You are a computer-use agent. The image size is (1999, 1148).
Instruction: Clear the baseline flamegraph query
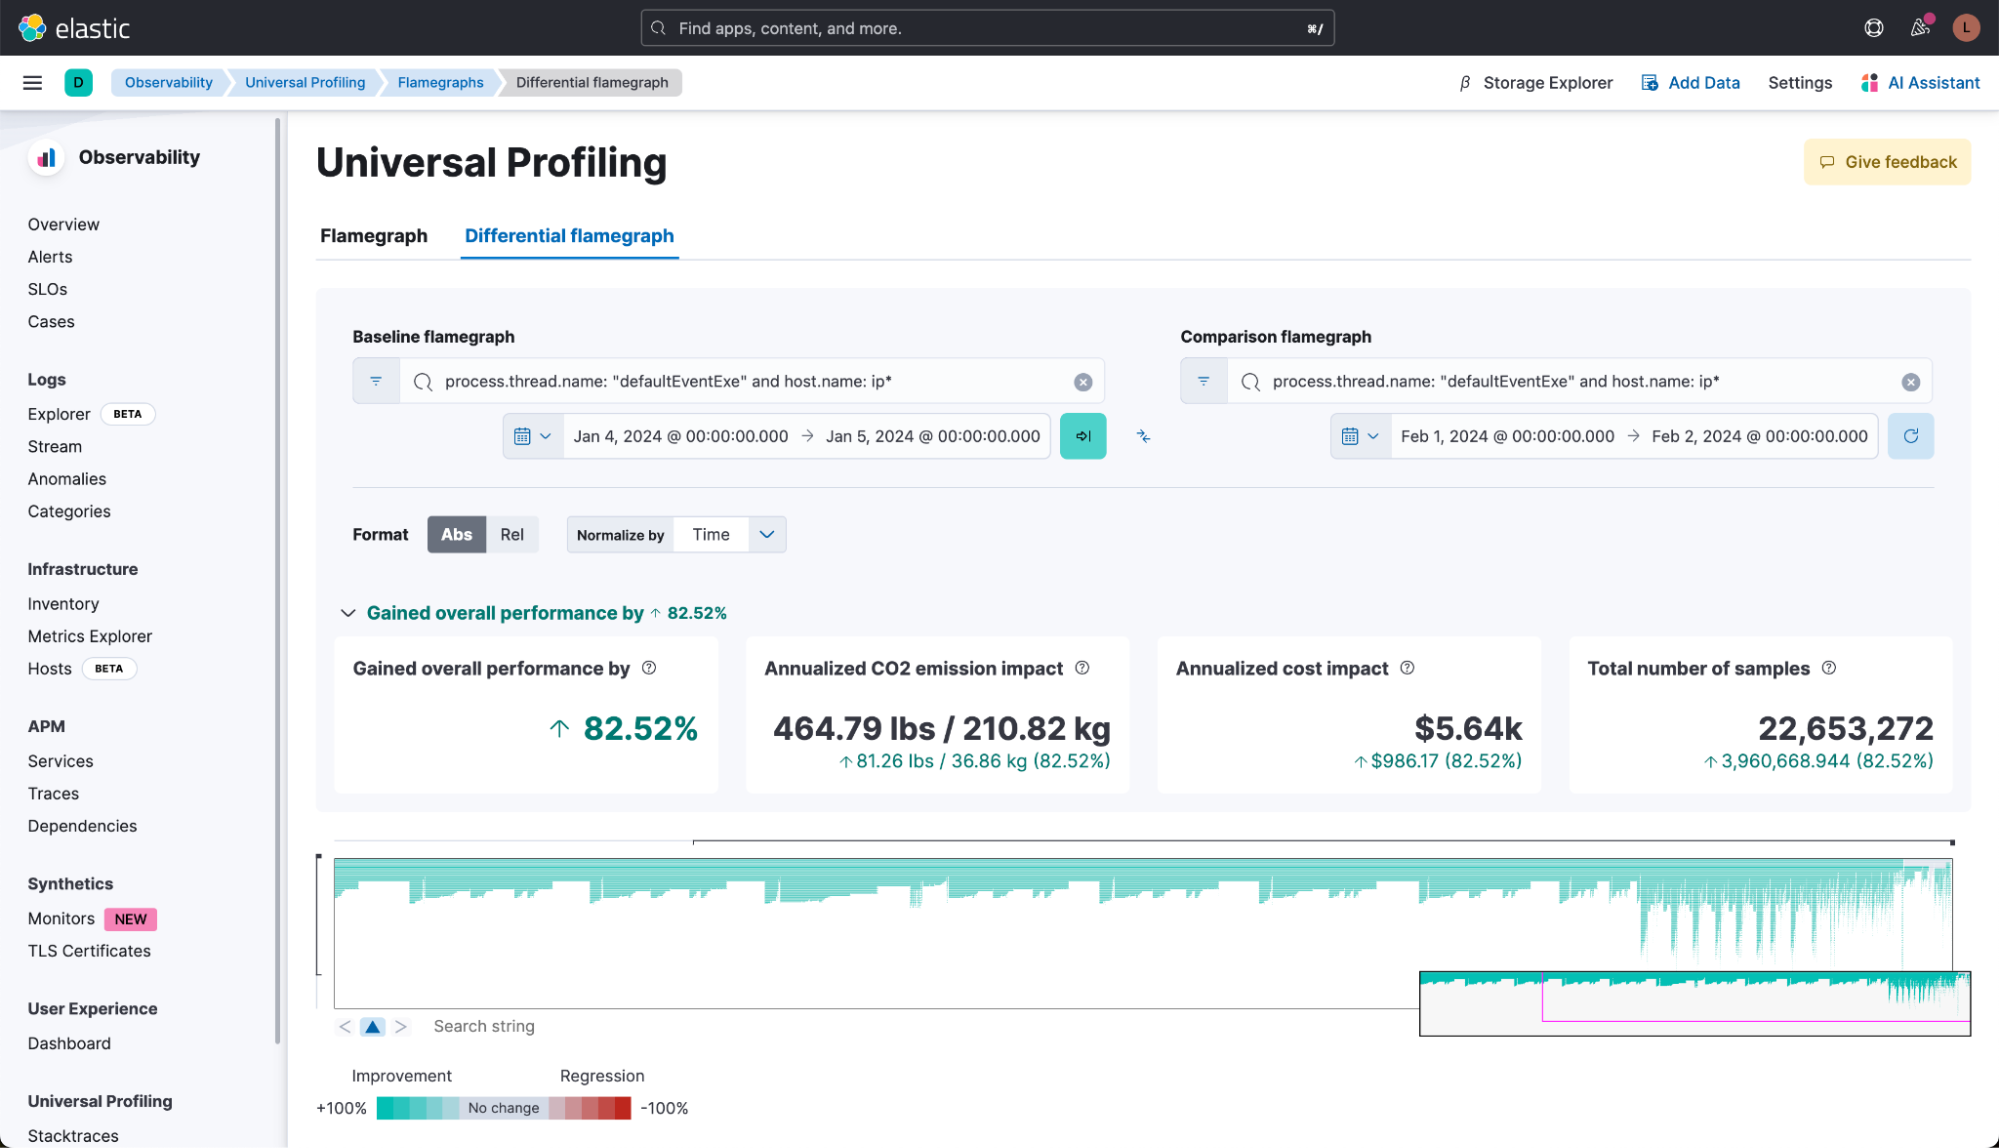1083,382
